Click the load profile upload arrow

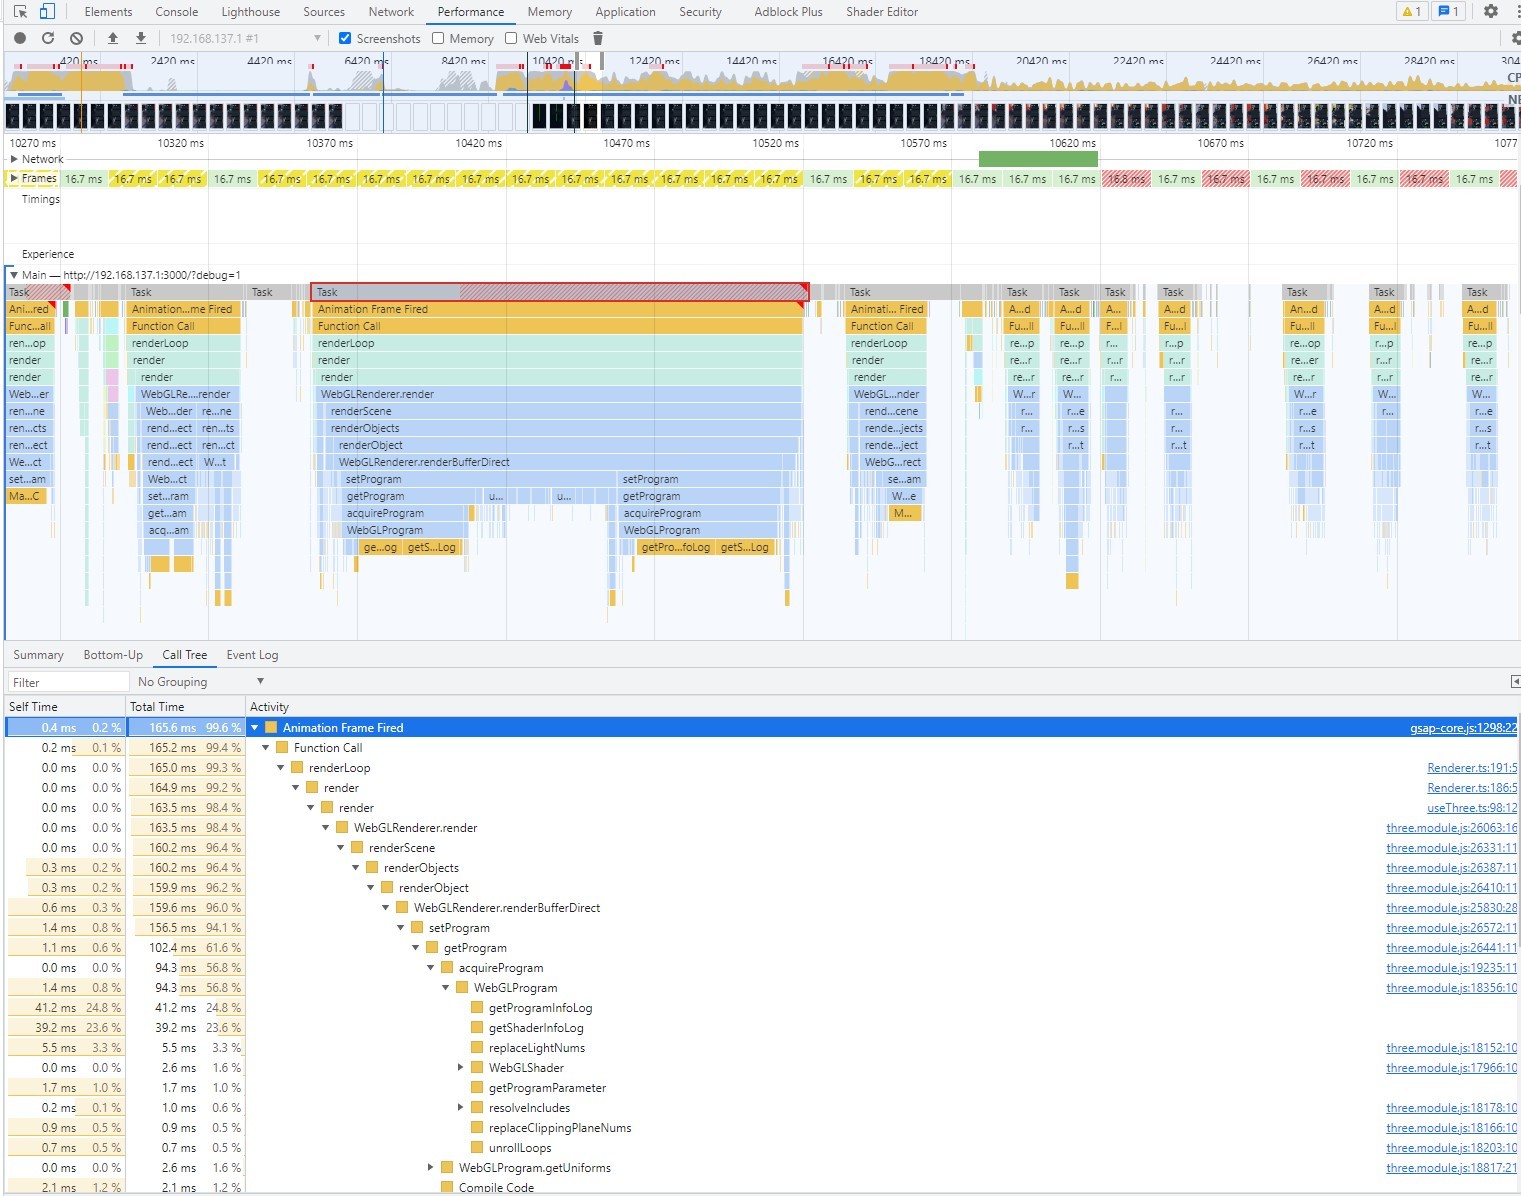(113, 38)
